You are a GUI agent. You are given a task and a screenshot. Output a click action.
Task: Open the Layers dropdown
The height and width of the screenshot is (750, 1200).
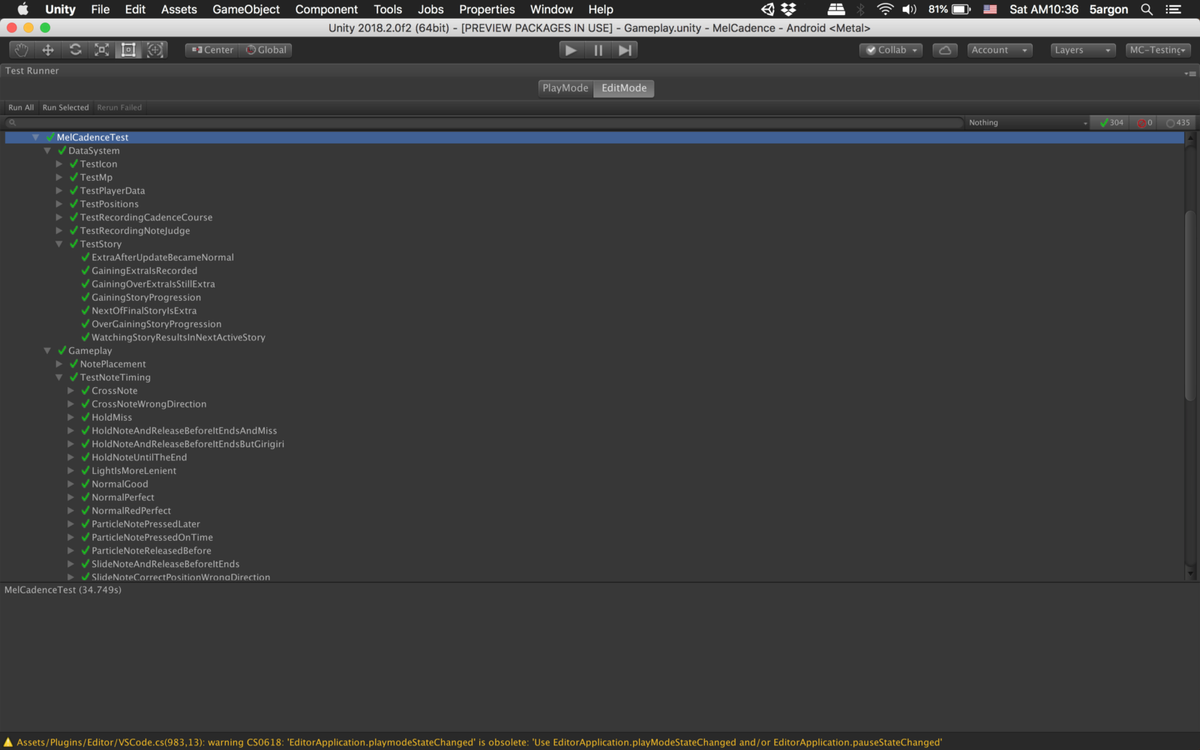(1083, 50)
